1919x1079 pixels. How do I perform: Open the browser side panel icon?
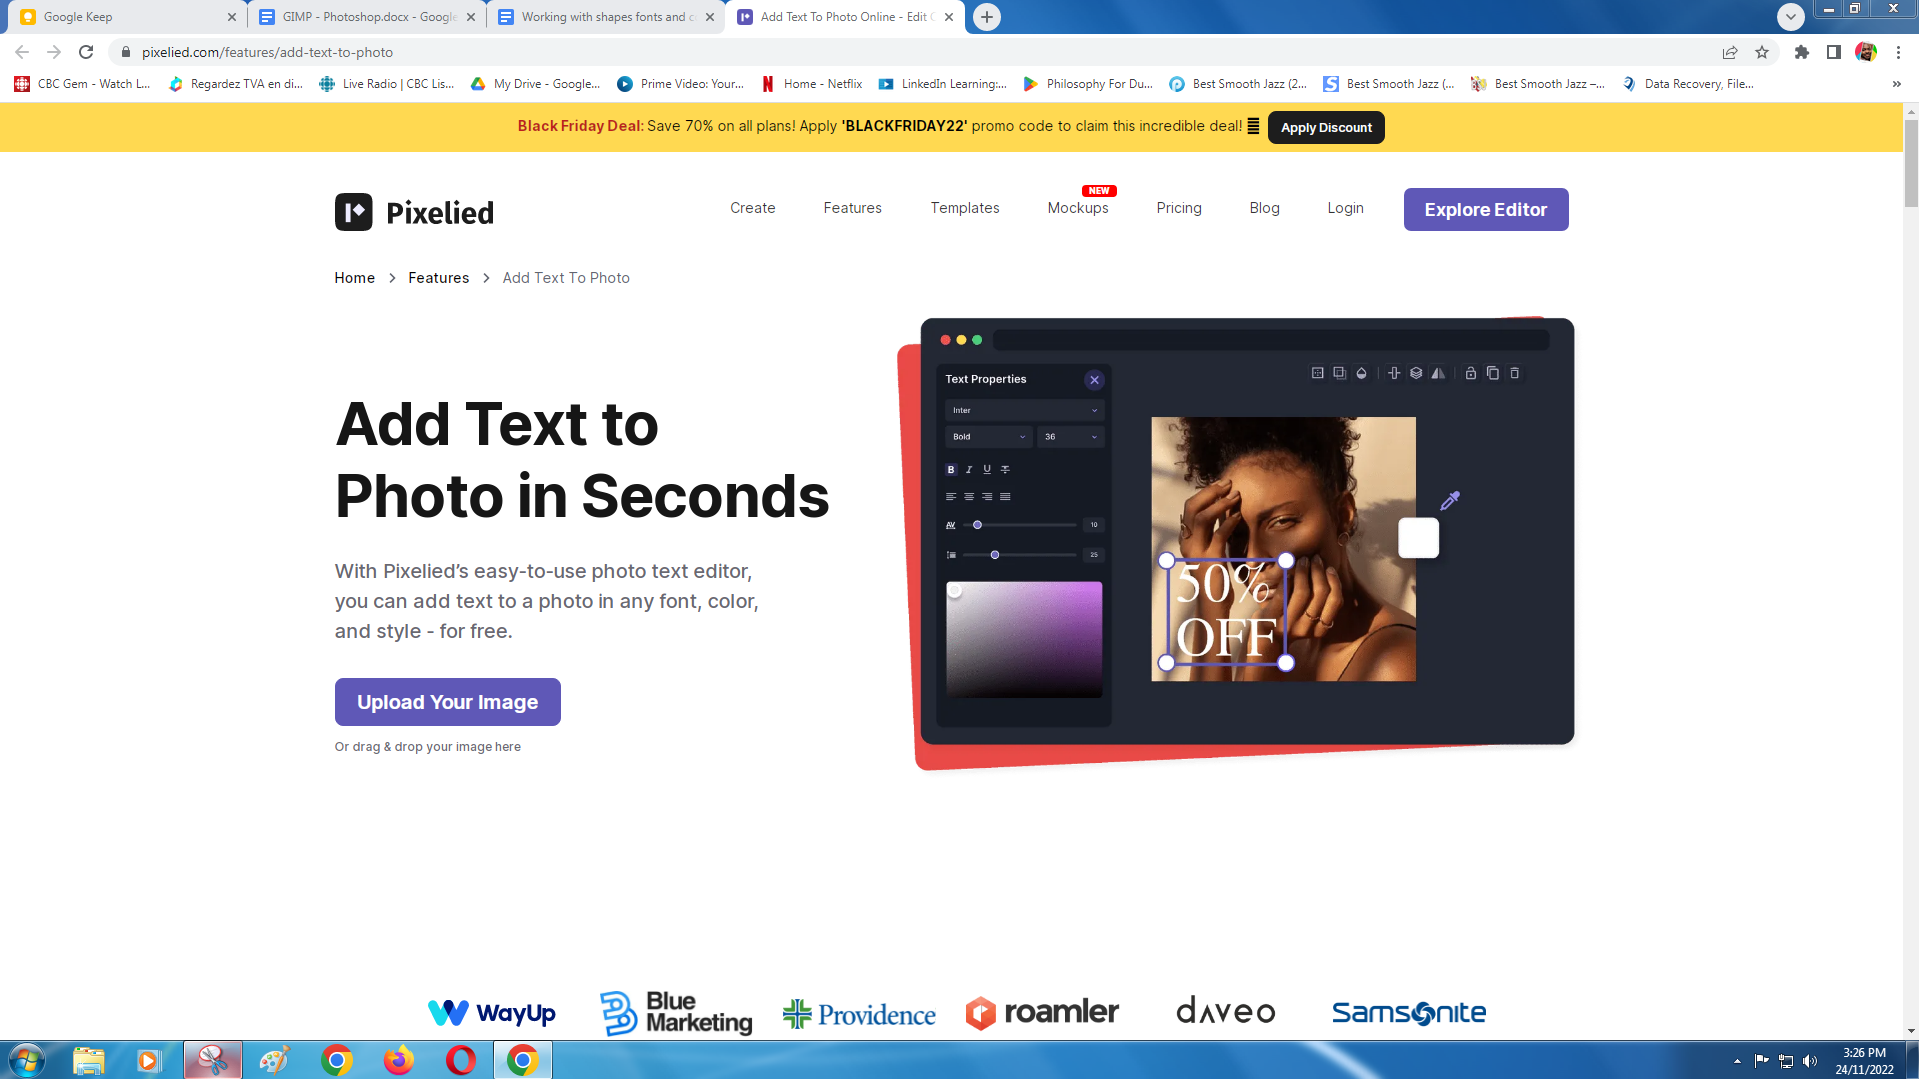coord(1833,52)
